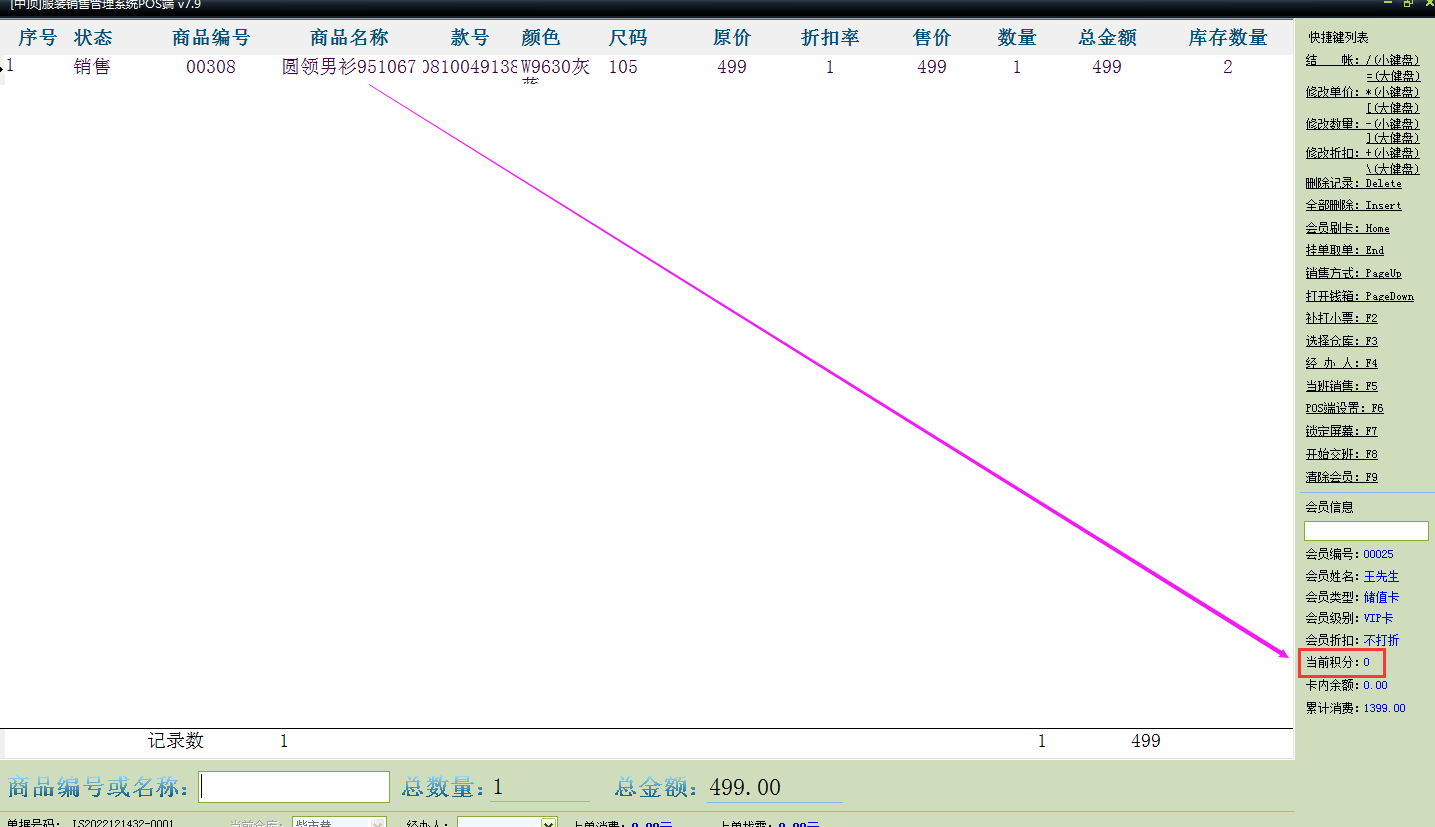
Task: Click the 折扣率 column header
Action: pyautogui.click(x=830, y=38)
